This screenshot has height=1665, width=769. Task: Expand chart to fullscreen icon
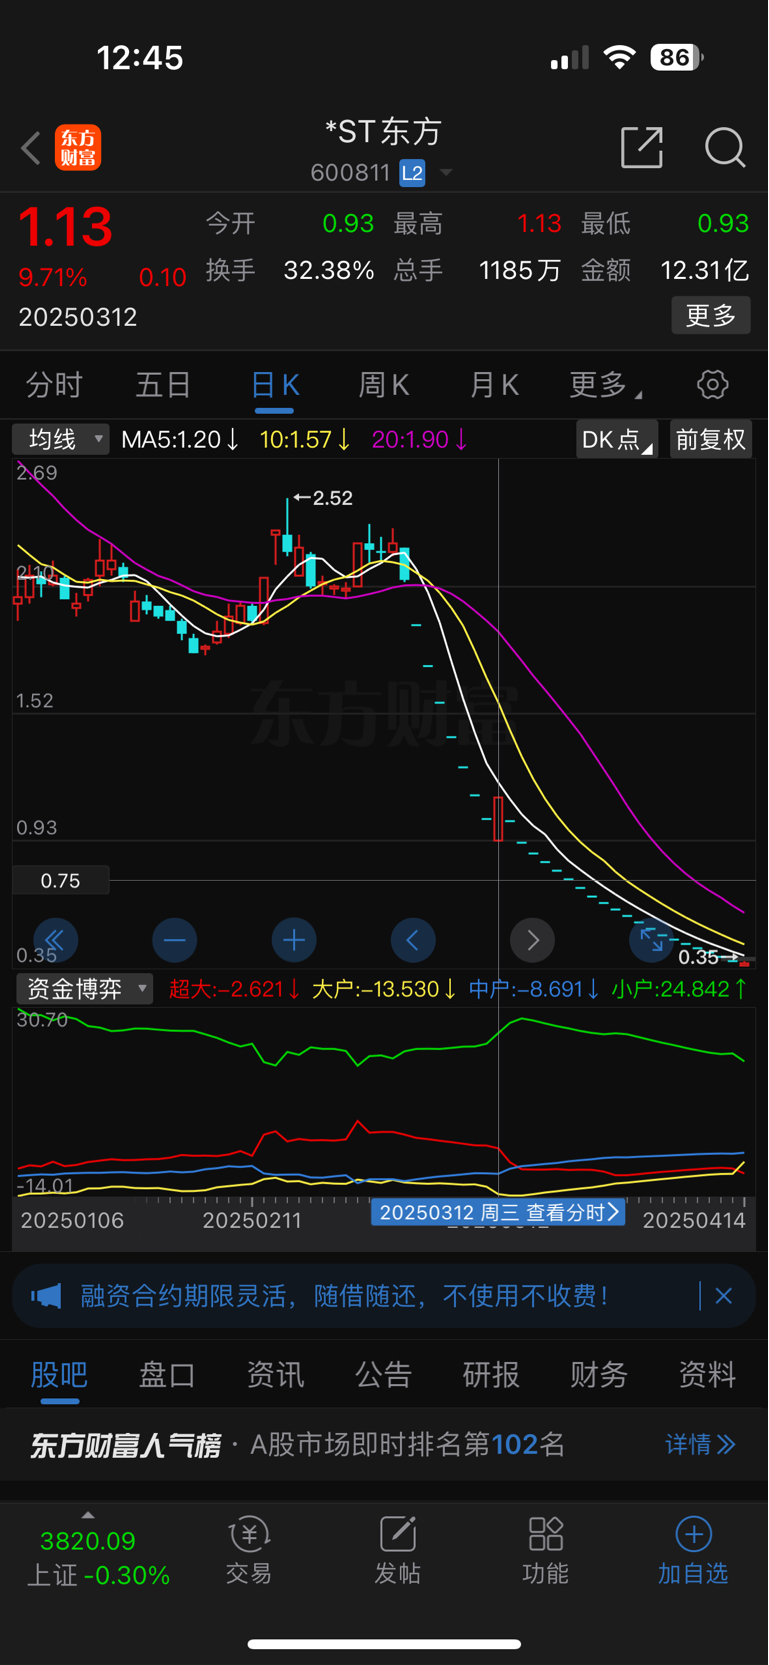[651, 940]
